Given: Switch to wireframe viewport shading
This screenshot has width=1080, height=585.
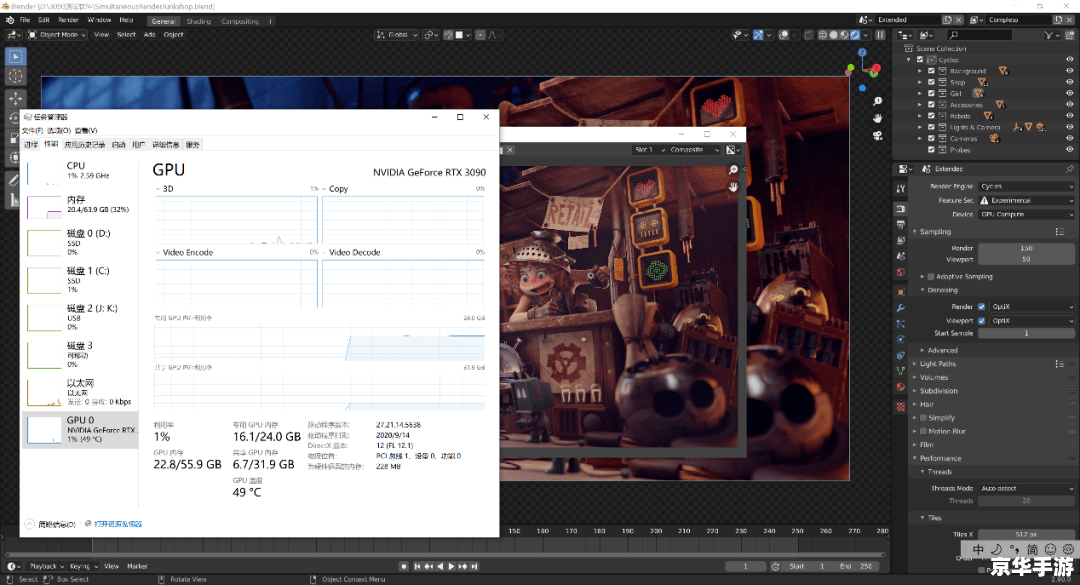Looking at the screenshot, I should [x=822, y=34].
